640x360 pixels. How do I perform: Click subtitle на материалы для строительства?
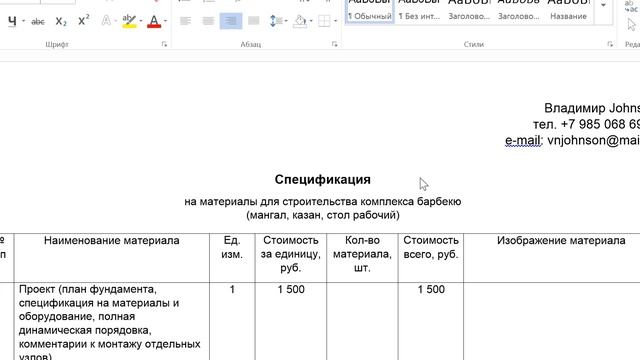322,202
